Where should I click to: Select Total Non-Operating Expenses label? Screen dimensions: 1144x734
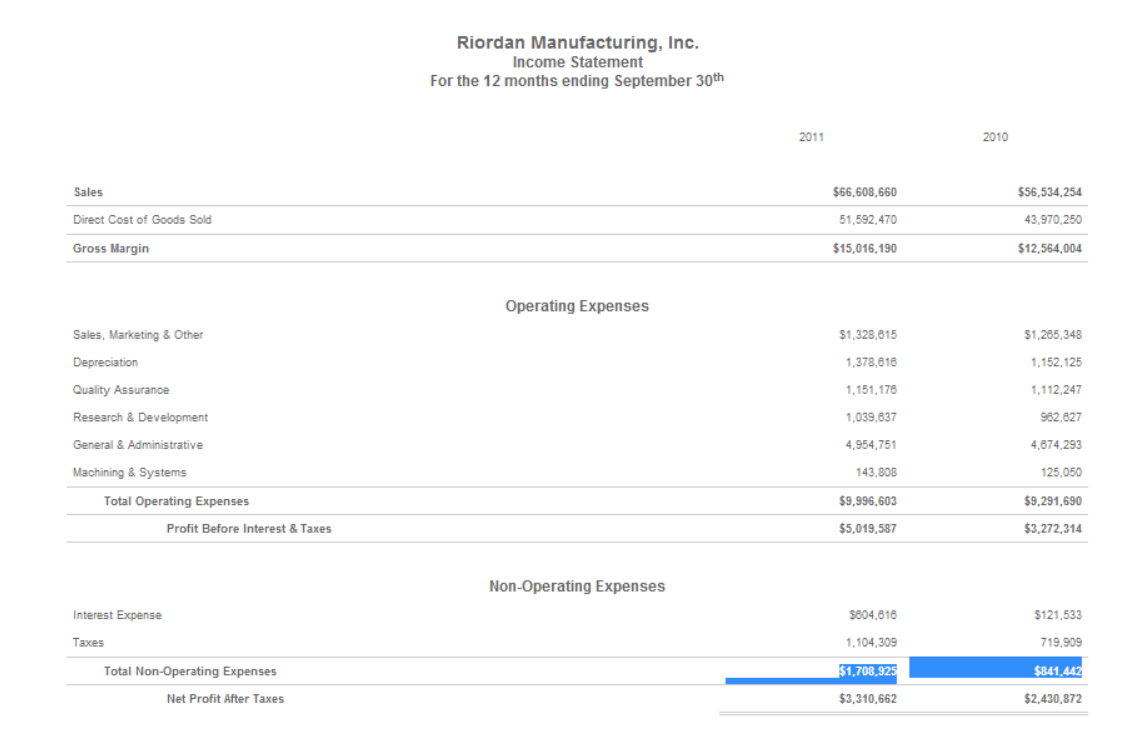click(x=190, y=671)
